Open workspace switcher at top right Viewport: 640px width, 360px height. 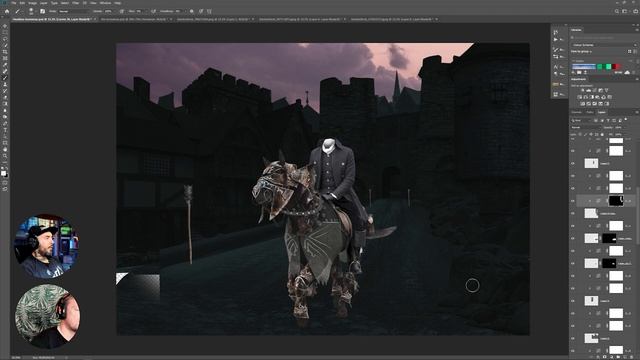click(625, 11)
